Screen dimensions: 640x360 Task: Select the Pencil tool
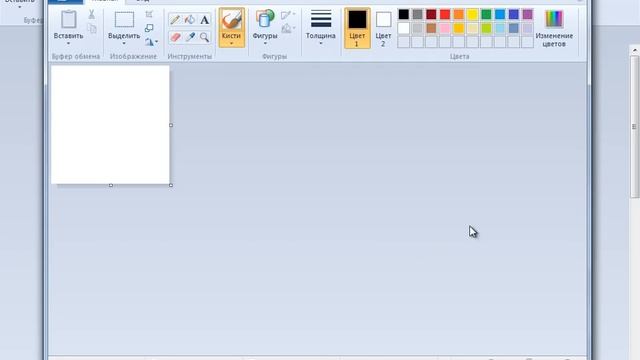coord(176,20)
